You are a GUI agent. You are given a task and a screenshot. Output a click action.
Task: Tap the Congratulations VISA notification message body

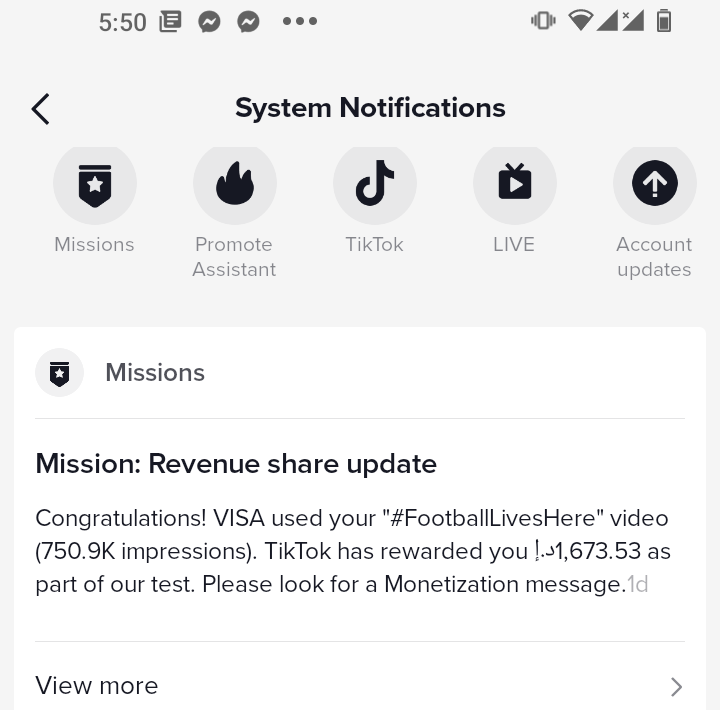click(x=353, y=551)
